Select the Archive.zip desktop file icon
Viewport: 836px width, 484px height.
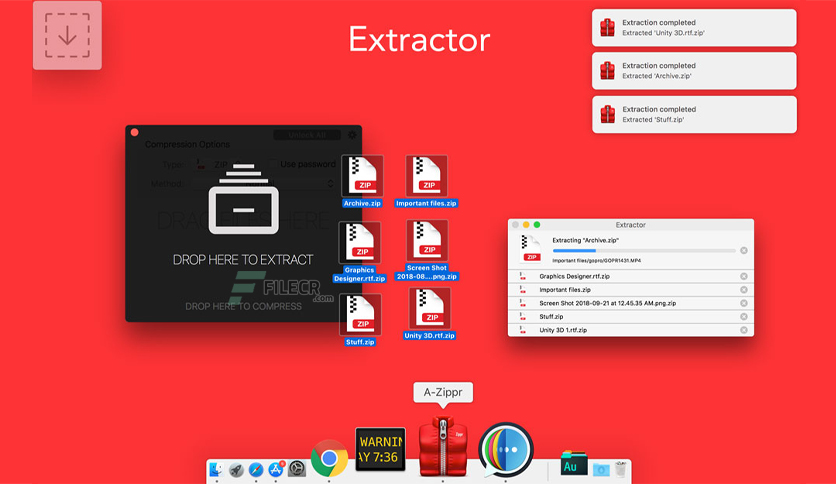362,176
